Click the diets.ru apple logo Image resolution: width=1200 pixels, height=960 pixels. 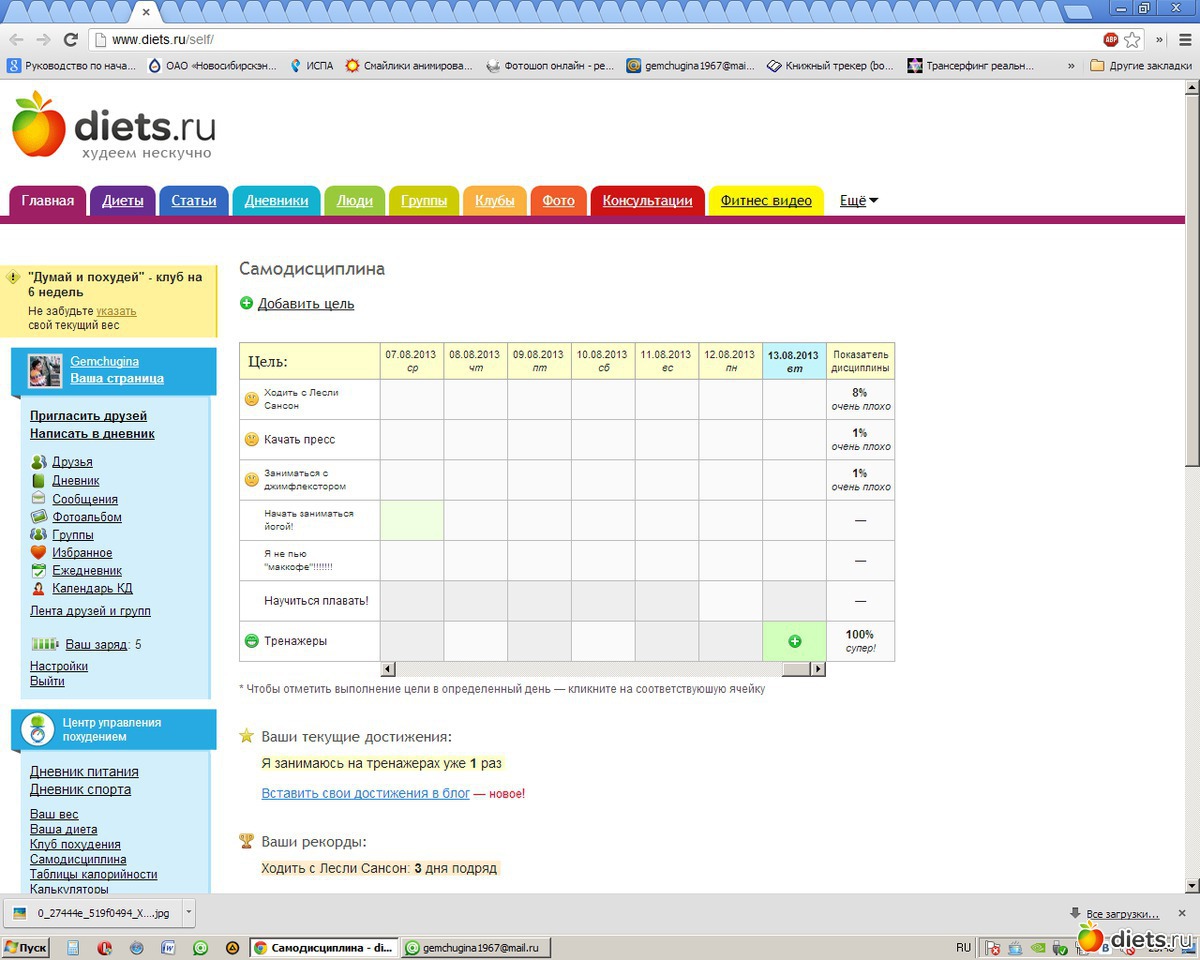coord(38,125)
